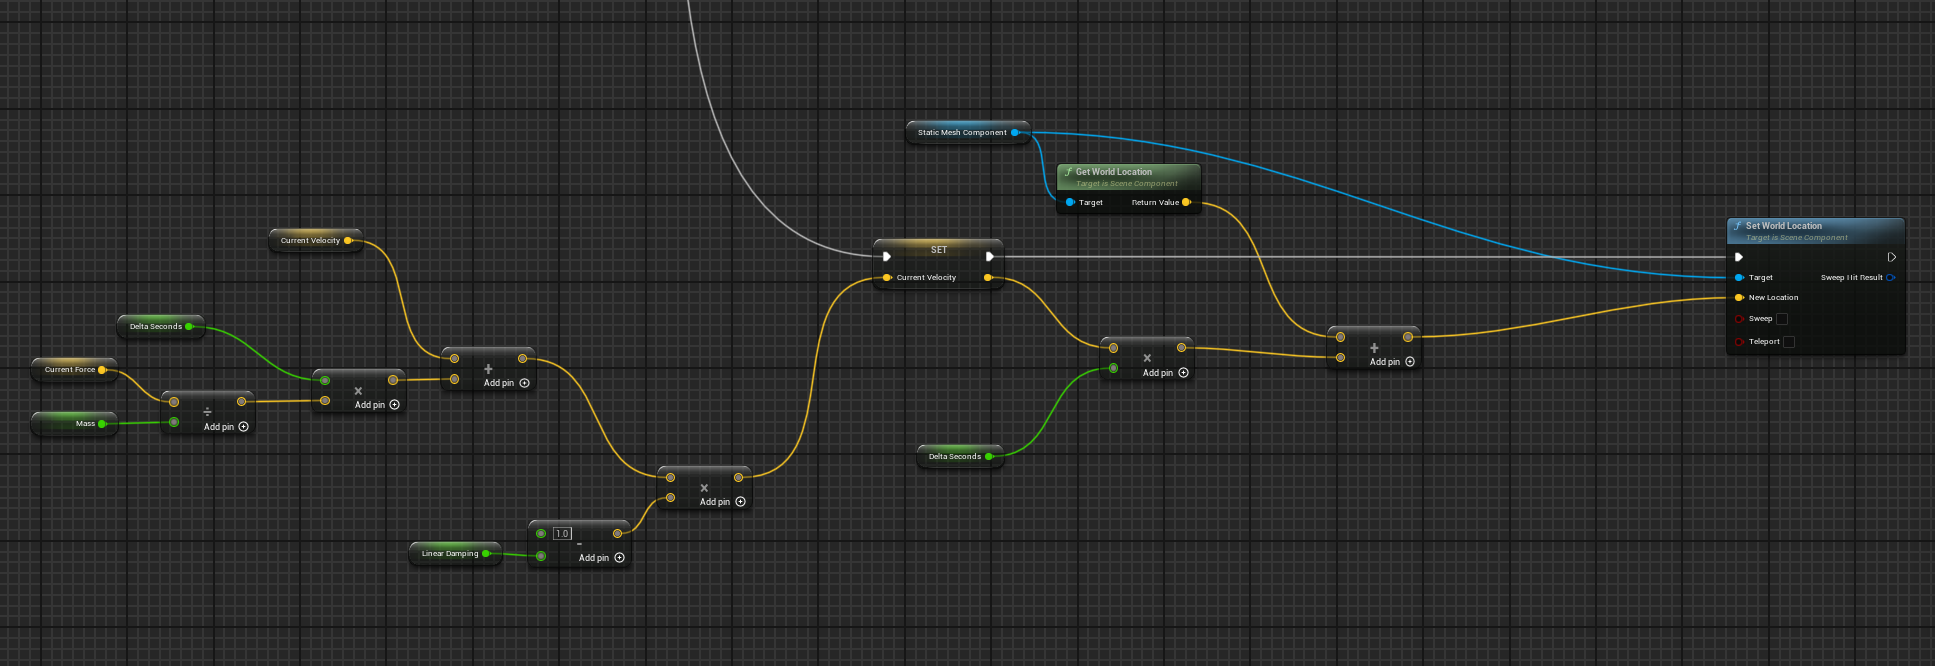This screenshot has height=666, width=1935.
Task: Click the Static Mesh Component output pin
Action: coord(1015,132)
